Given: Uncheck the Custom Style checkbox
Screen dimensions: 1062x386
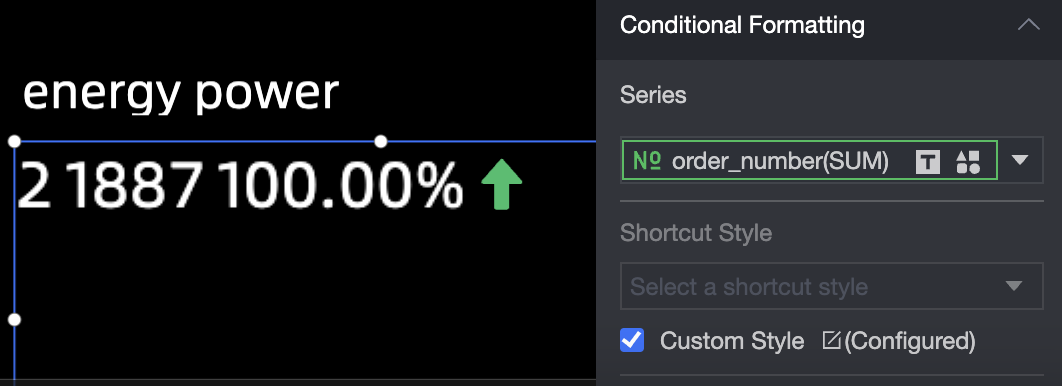Looking at the screenshot, I should point(632,340).
